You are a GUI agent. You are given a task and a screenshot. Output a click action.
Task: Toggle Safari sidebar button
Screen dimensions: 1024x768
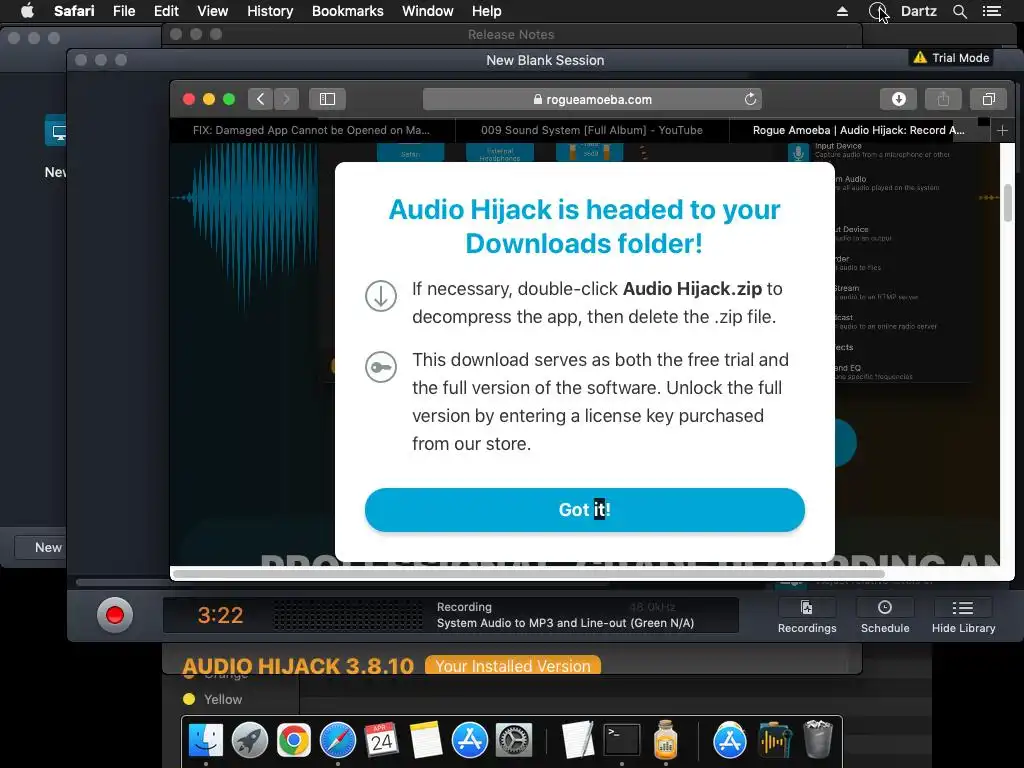tap(327, 99)
